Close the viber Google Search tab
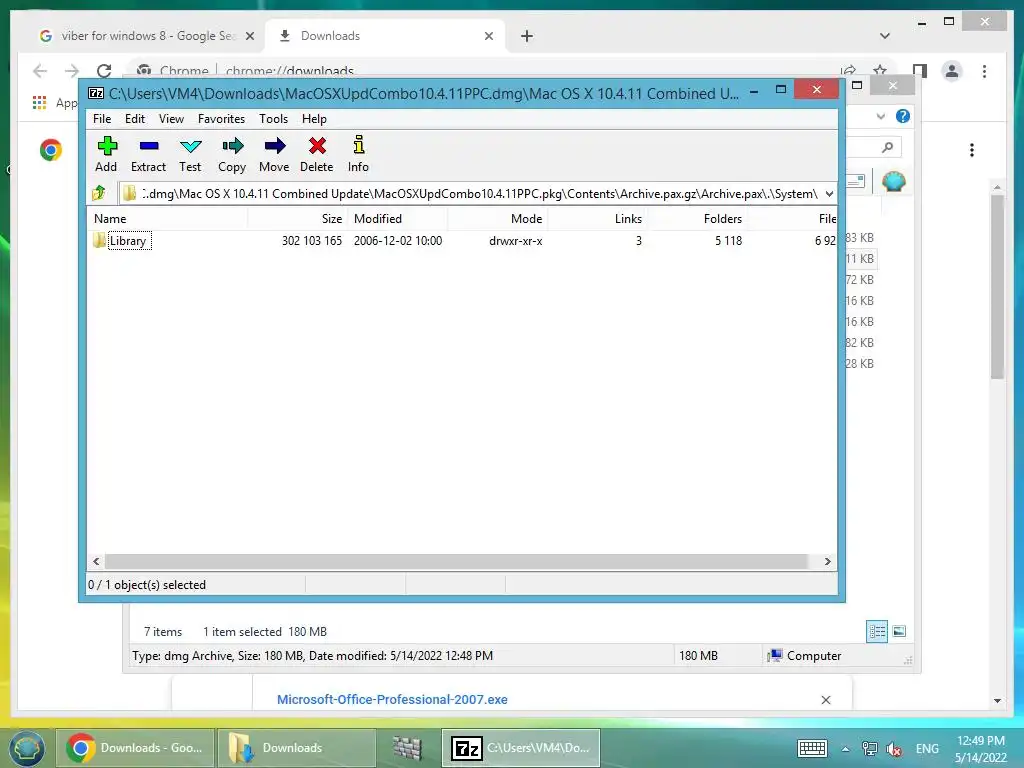The image size is (1024, 768). 249,36
